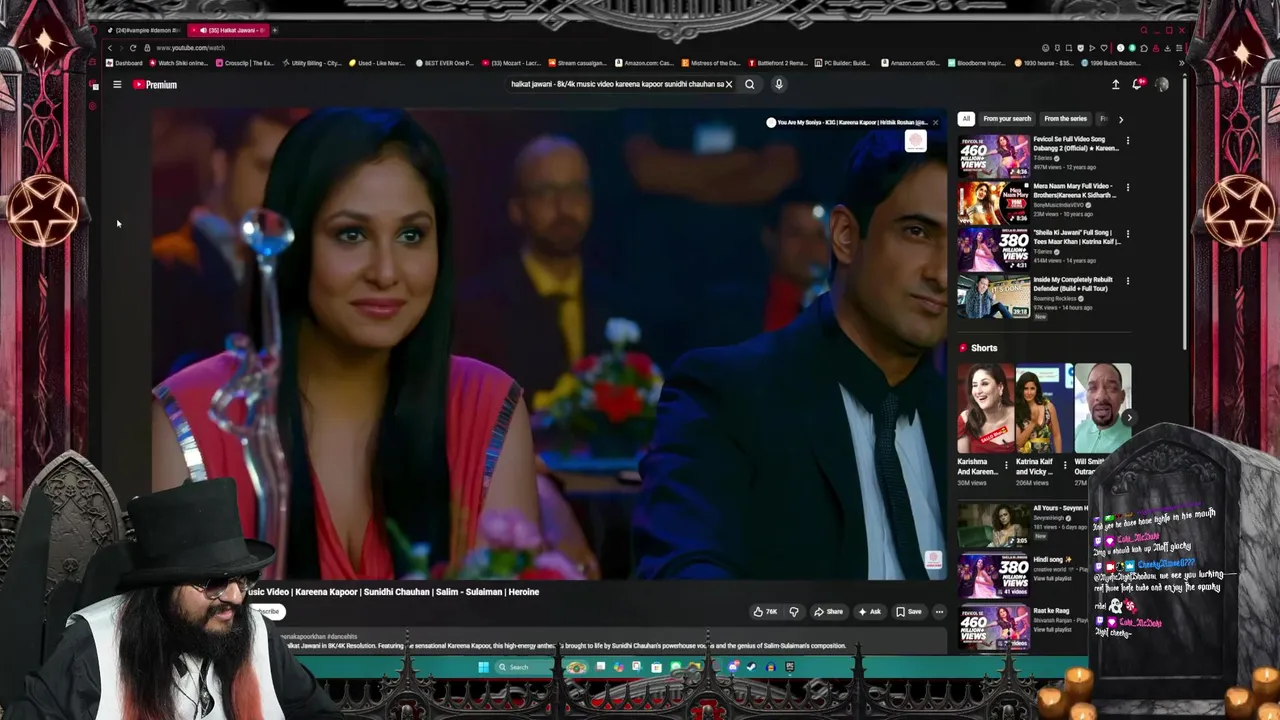Open the Amazon.com Cas bookmark
The image size is (1280, 720).
point(645,63)
